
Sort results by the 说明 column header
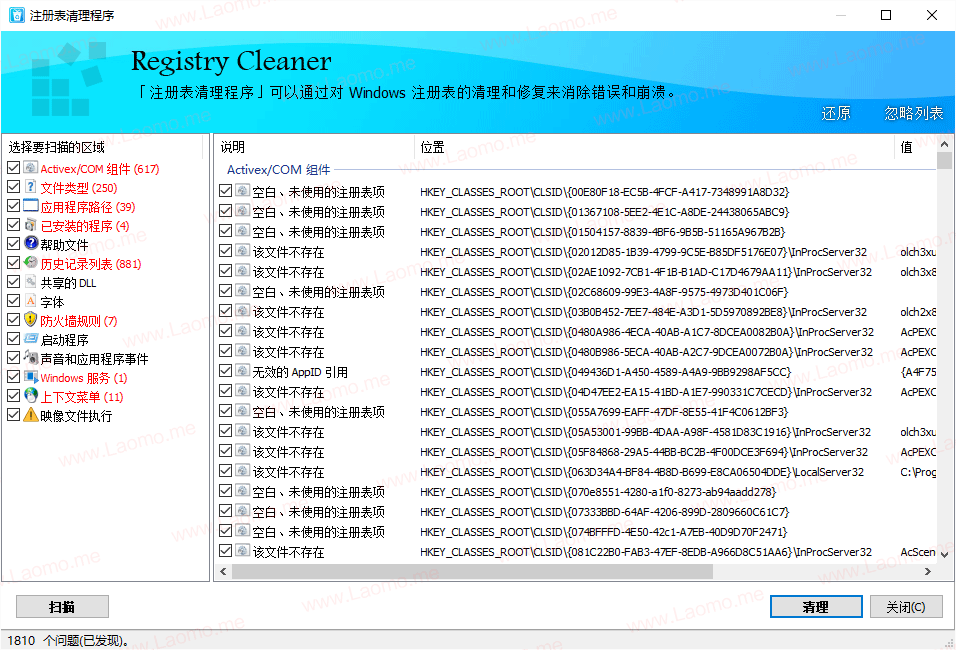pyautogui.click(x=314, y=147)
